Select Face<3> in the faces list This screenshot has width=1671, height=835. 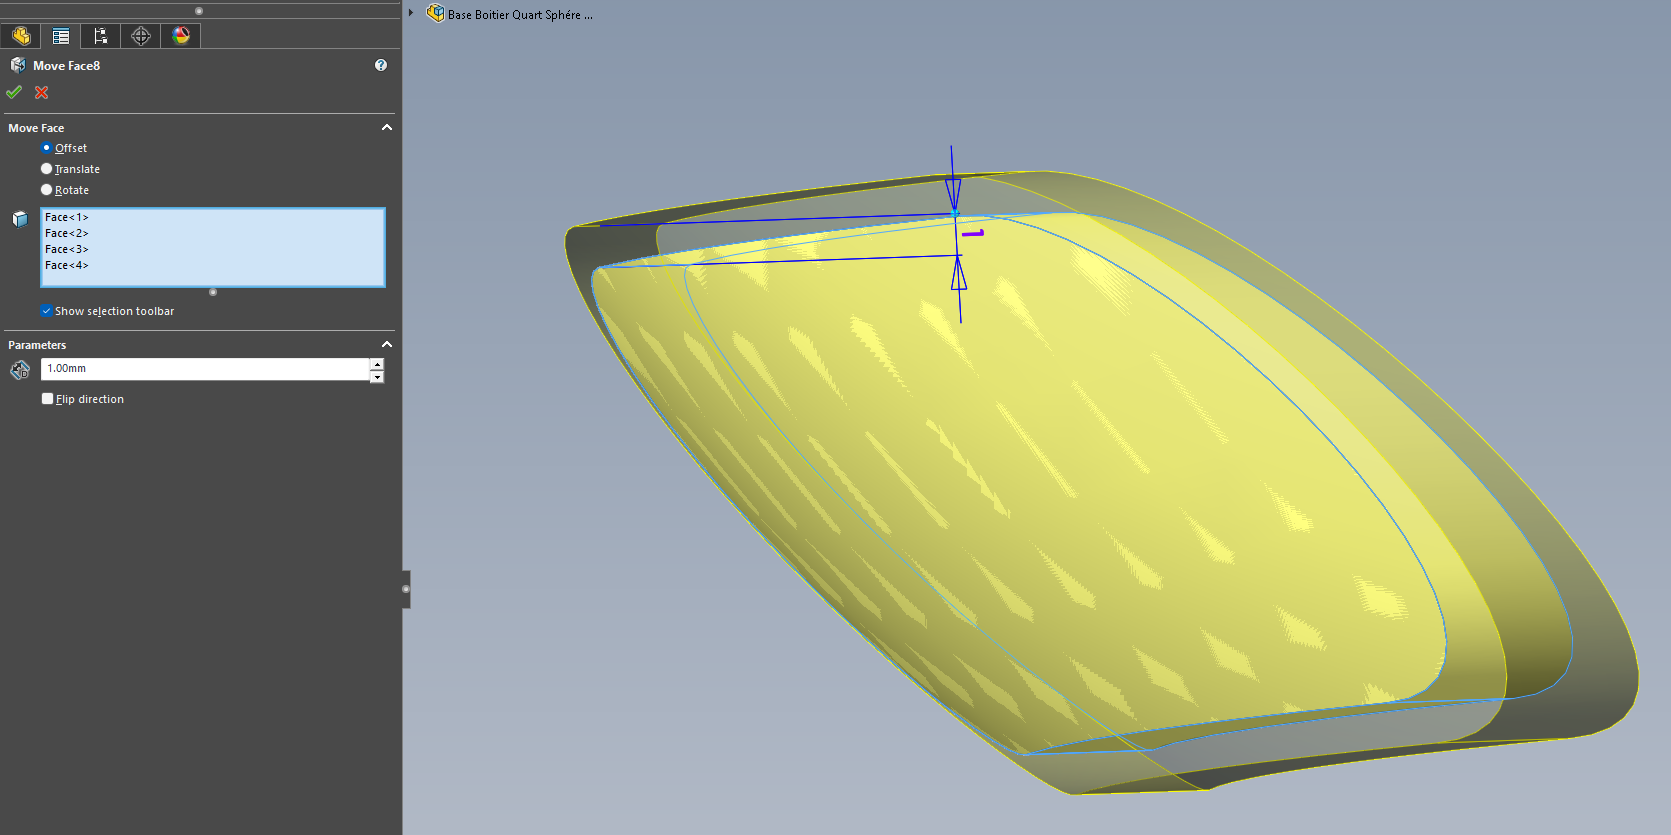click(67, 249)
